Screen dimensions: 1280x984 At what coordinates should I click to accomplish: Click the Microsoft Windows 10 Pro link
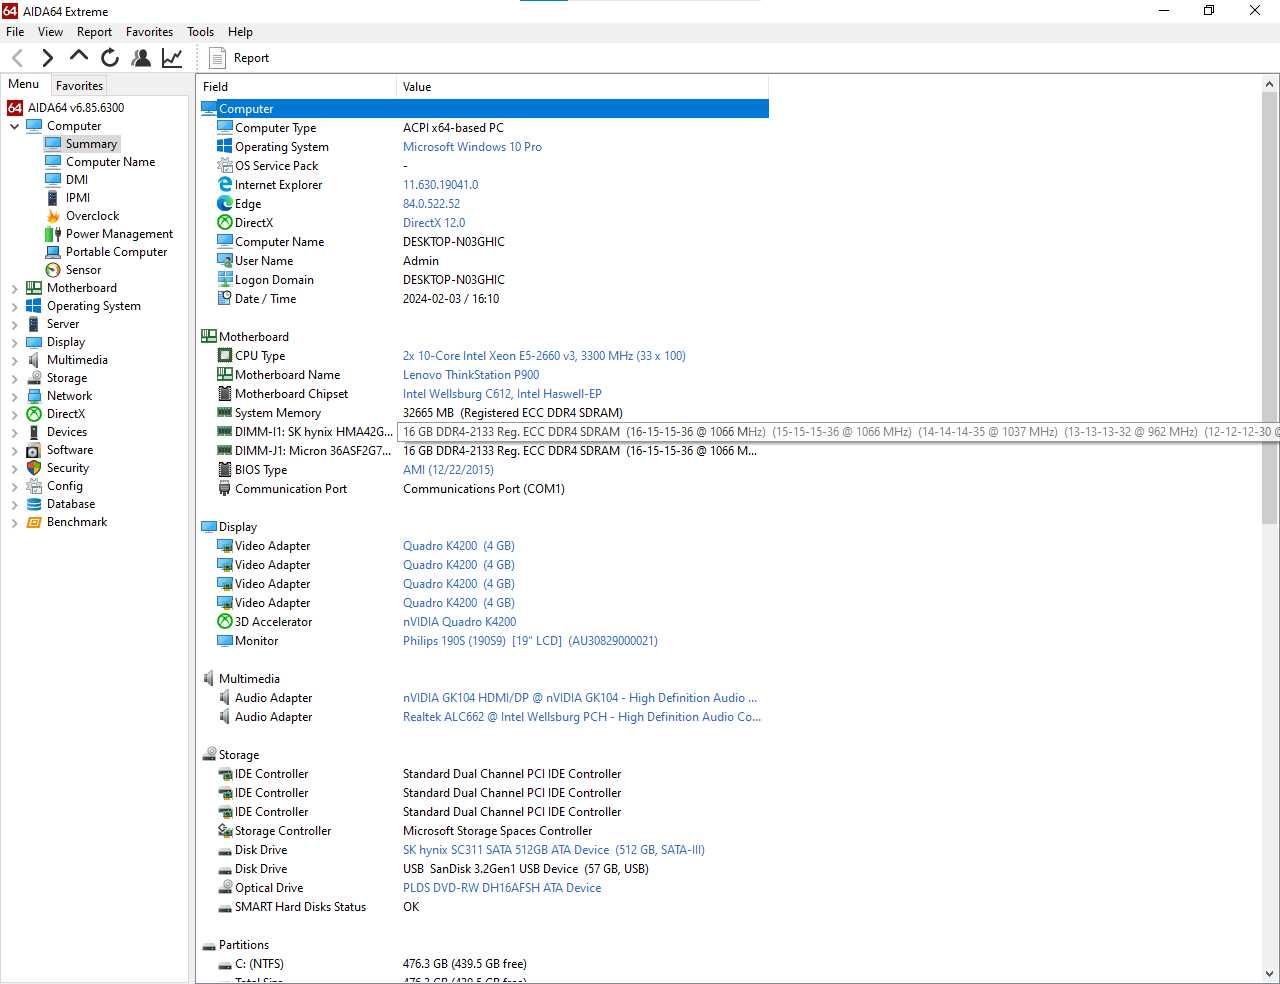click(472, 147)
